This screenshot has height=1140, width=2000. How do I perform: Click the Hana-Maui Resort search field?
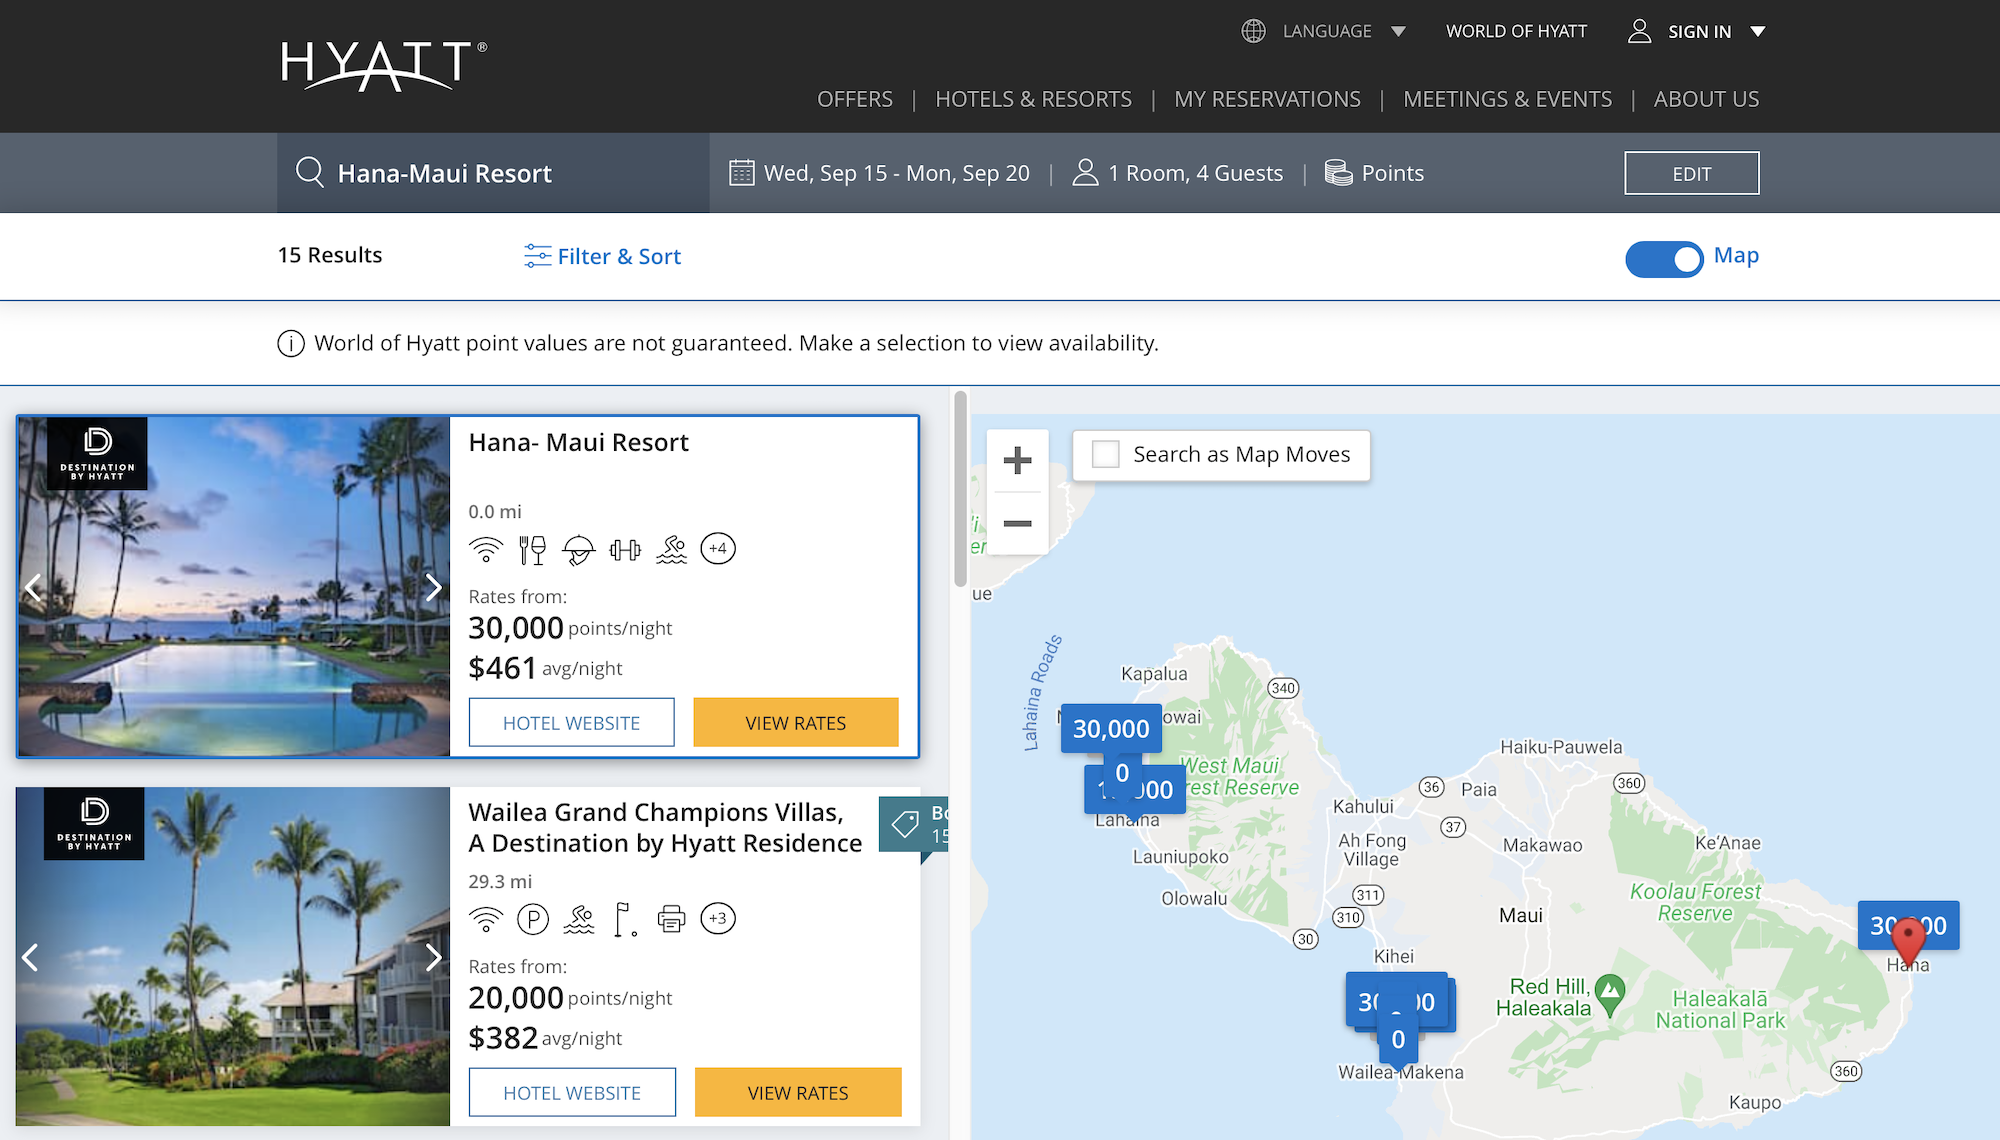click(493, 173)
